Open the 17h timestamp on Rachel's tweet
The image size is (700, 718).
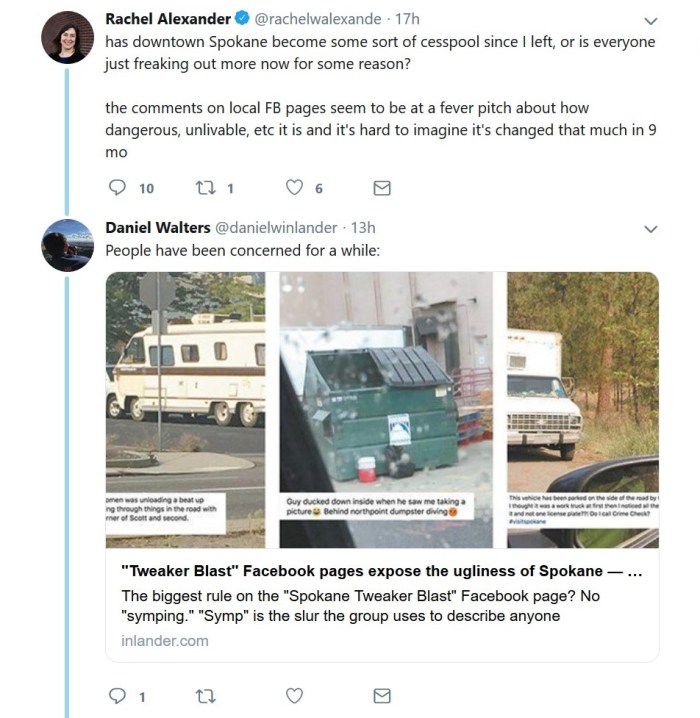tap(408, 19)
